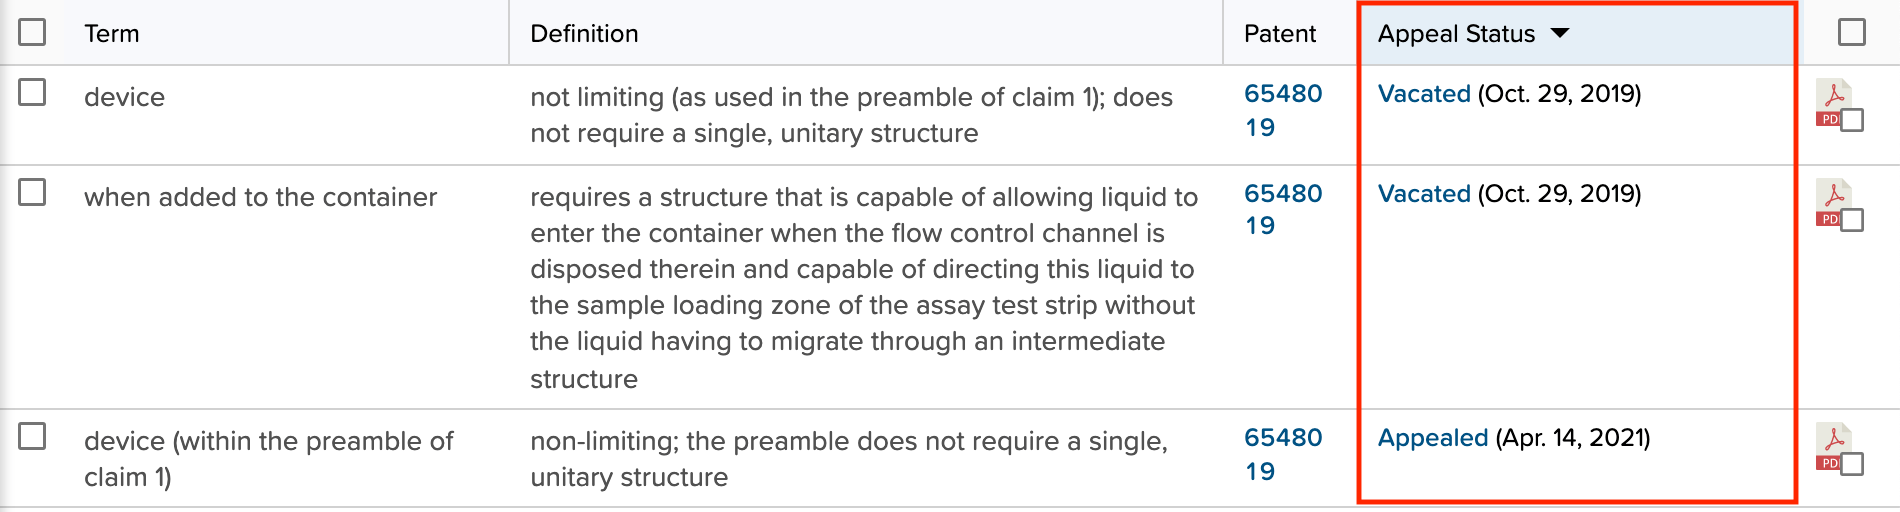The image size is (1900, 512).
Task: Open the Vacated link in the first row
Action: (x=1424, y=93)
